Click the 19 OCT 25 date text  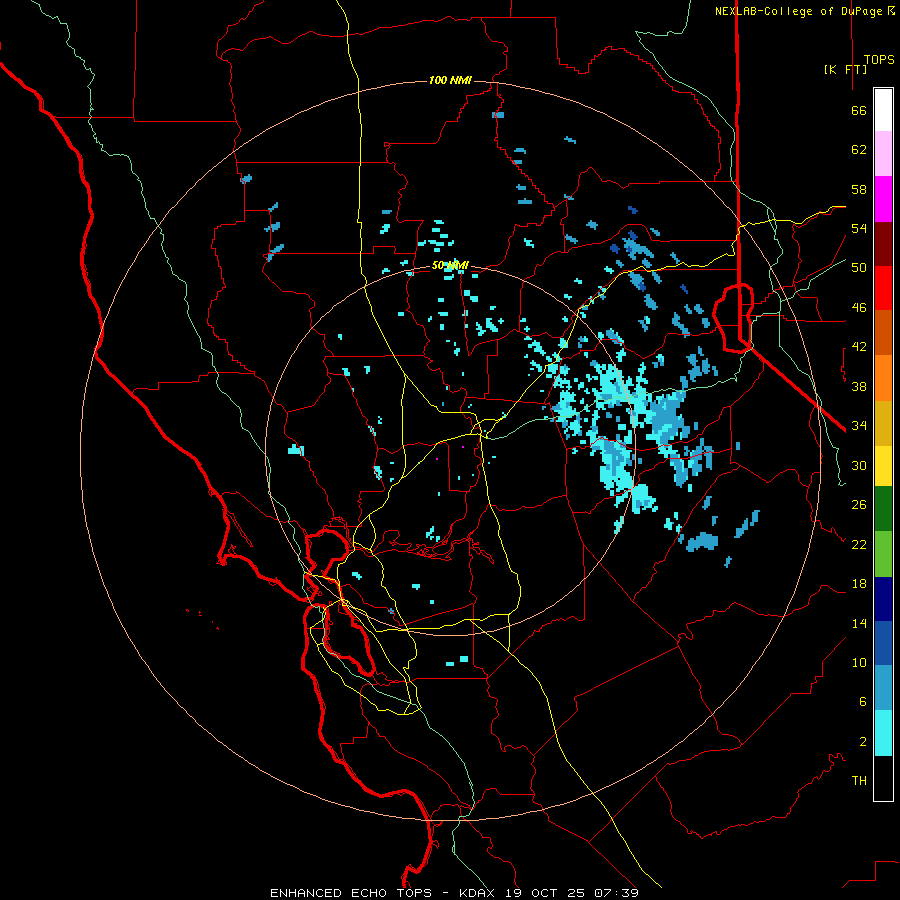coord(547,893)
